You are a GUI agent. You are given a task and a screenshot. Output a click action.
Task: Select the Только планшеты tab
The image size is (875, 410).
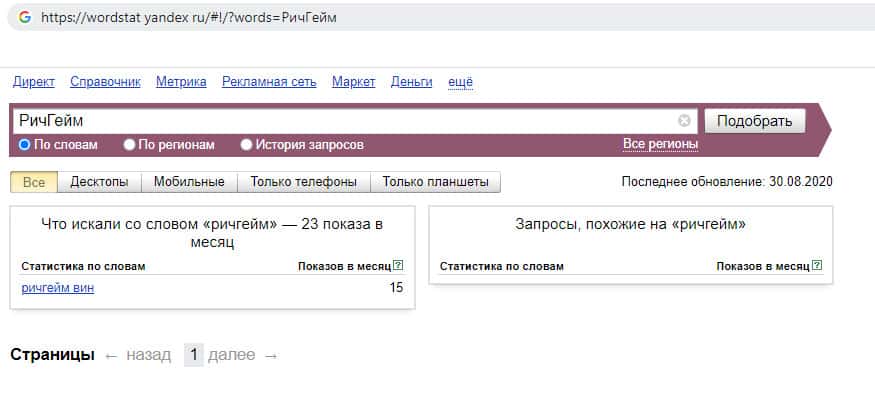point(435,182)
